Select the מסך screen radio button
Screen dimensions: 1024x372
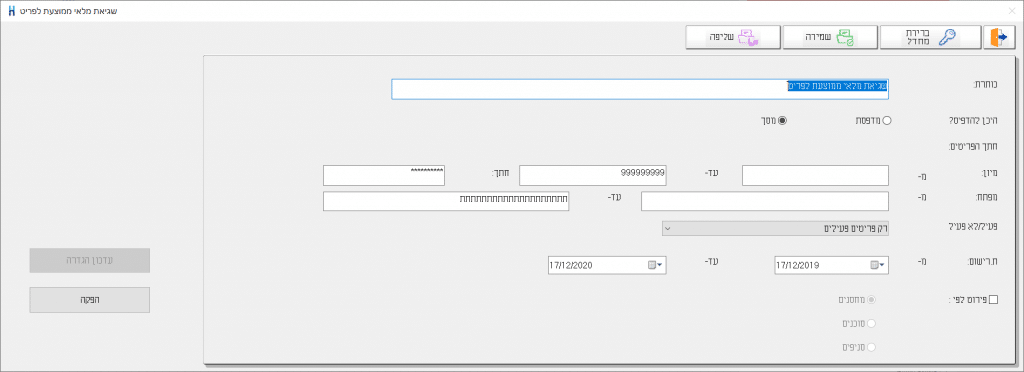tap(782, 120)
